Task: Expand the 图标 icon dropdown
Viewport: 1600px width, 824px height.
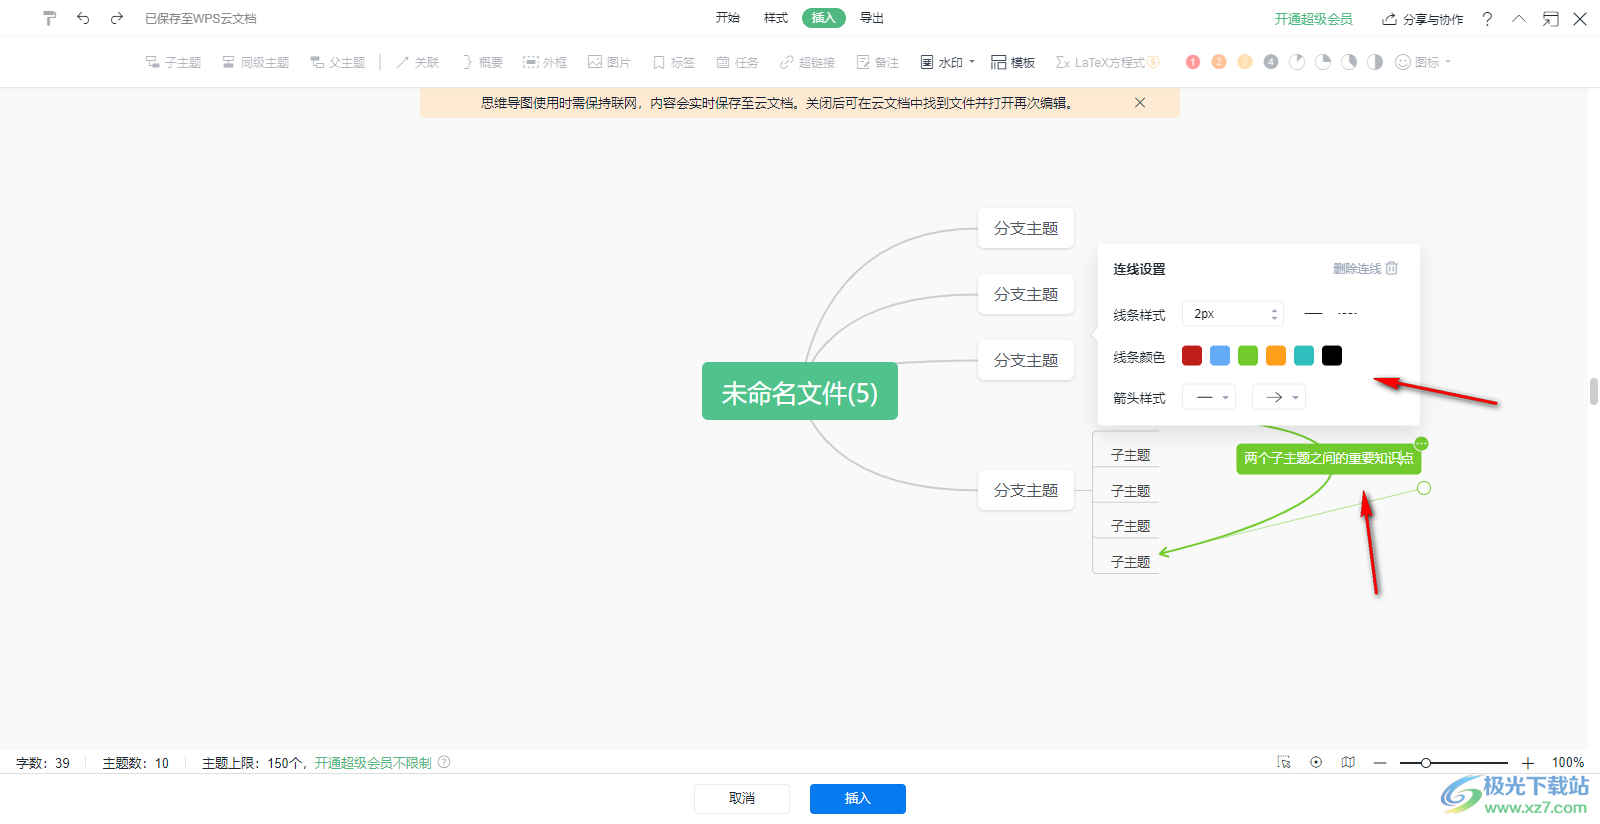Action: coord(1422,62)
